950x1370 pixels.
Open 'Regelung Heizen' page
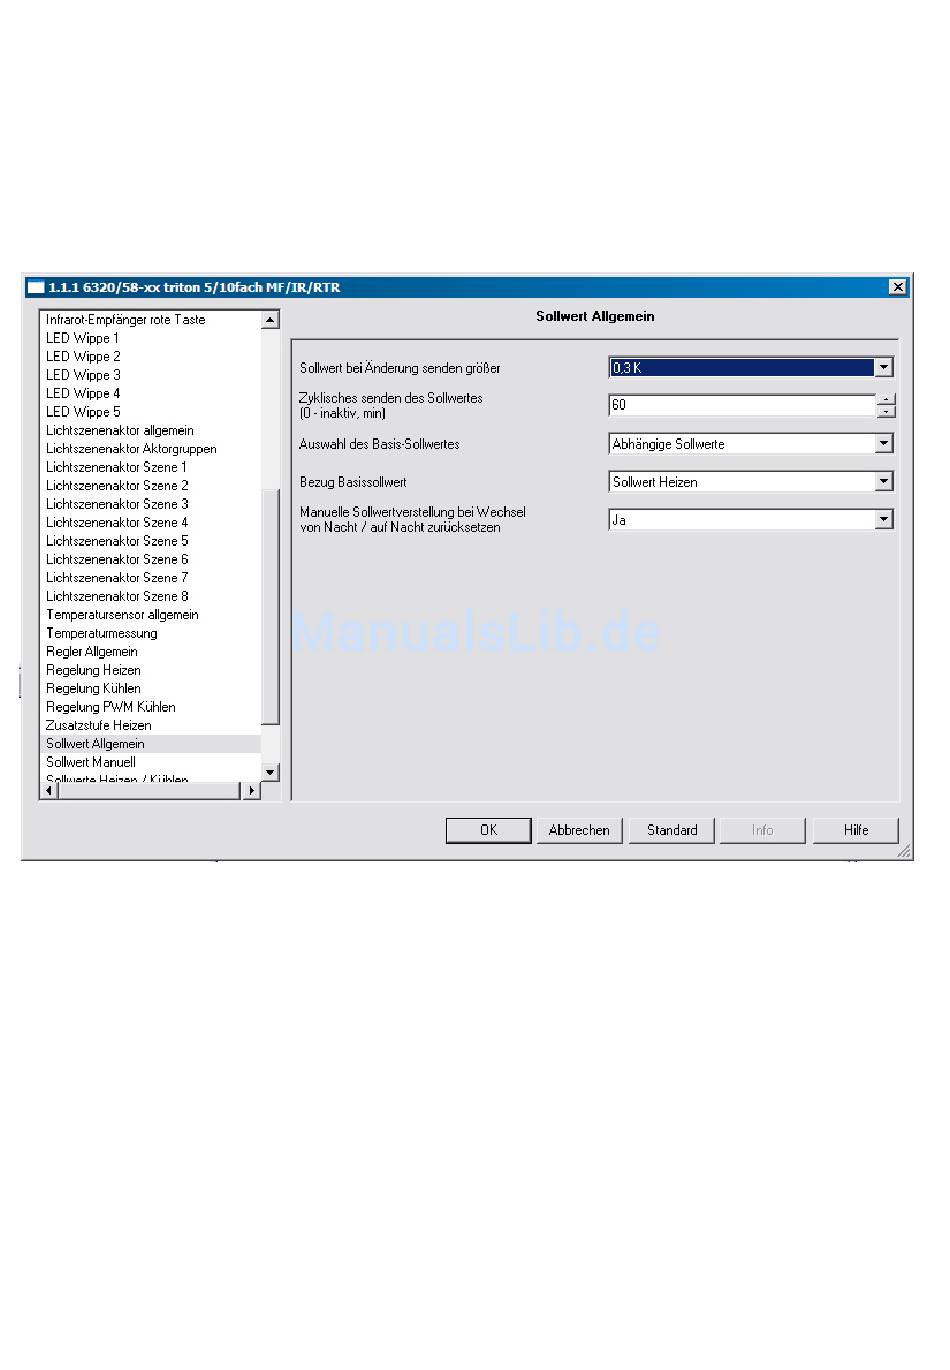[x=93, y=670]
